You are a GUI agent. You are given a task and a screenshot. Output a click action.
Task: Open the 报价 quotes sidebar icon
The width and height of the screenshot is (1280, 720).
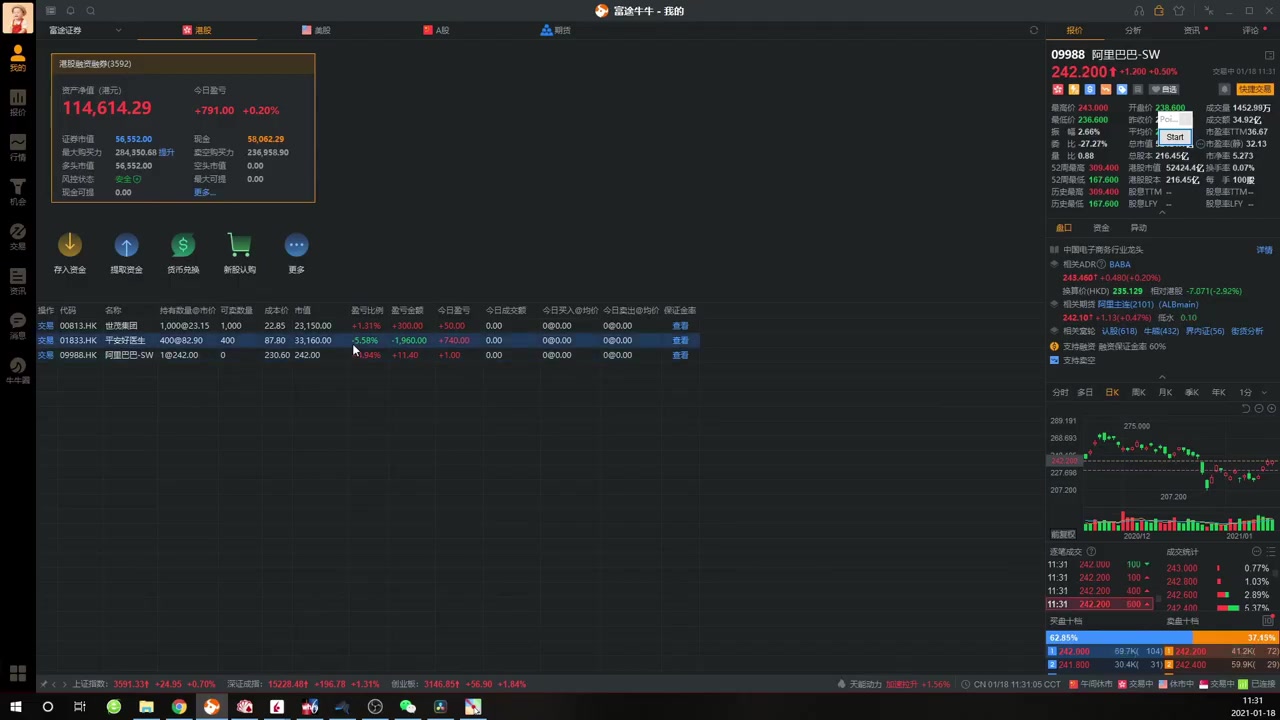(x=17, y=103)
